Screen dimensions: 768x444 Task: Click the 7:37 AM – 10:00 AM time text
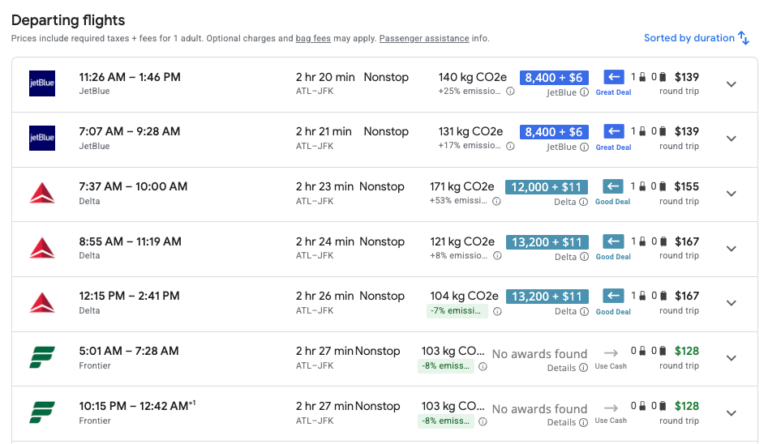(x=133, y=186)
